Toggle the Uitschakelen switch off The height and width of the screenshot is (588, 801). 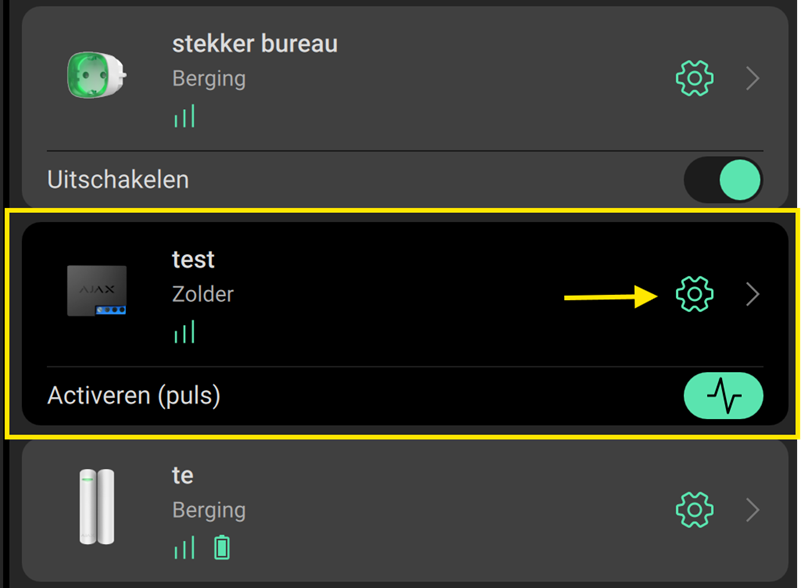tap(723, 181)
